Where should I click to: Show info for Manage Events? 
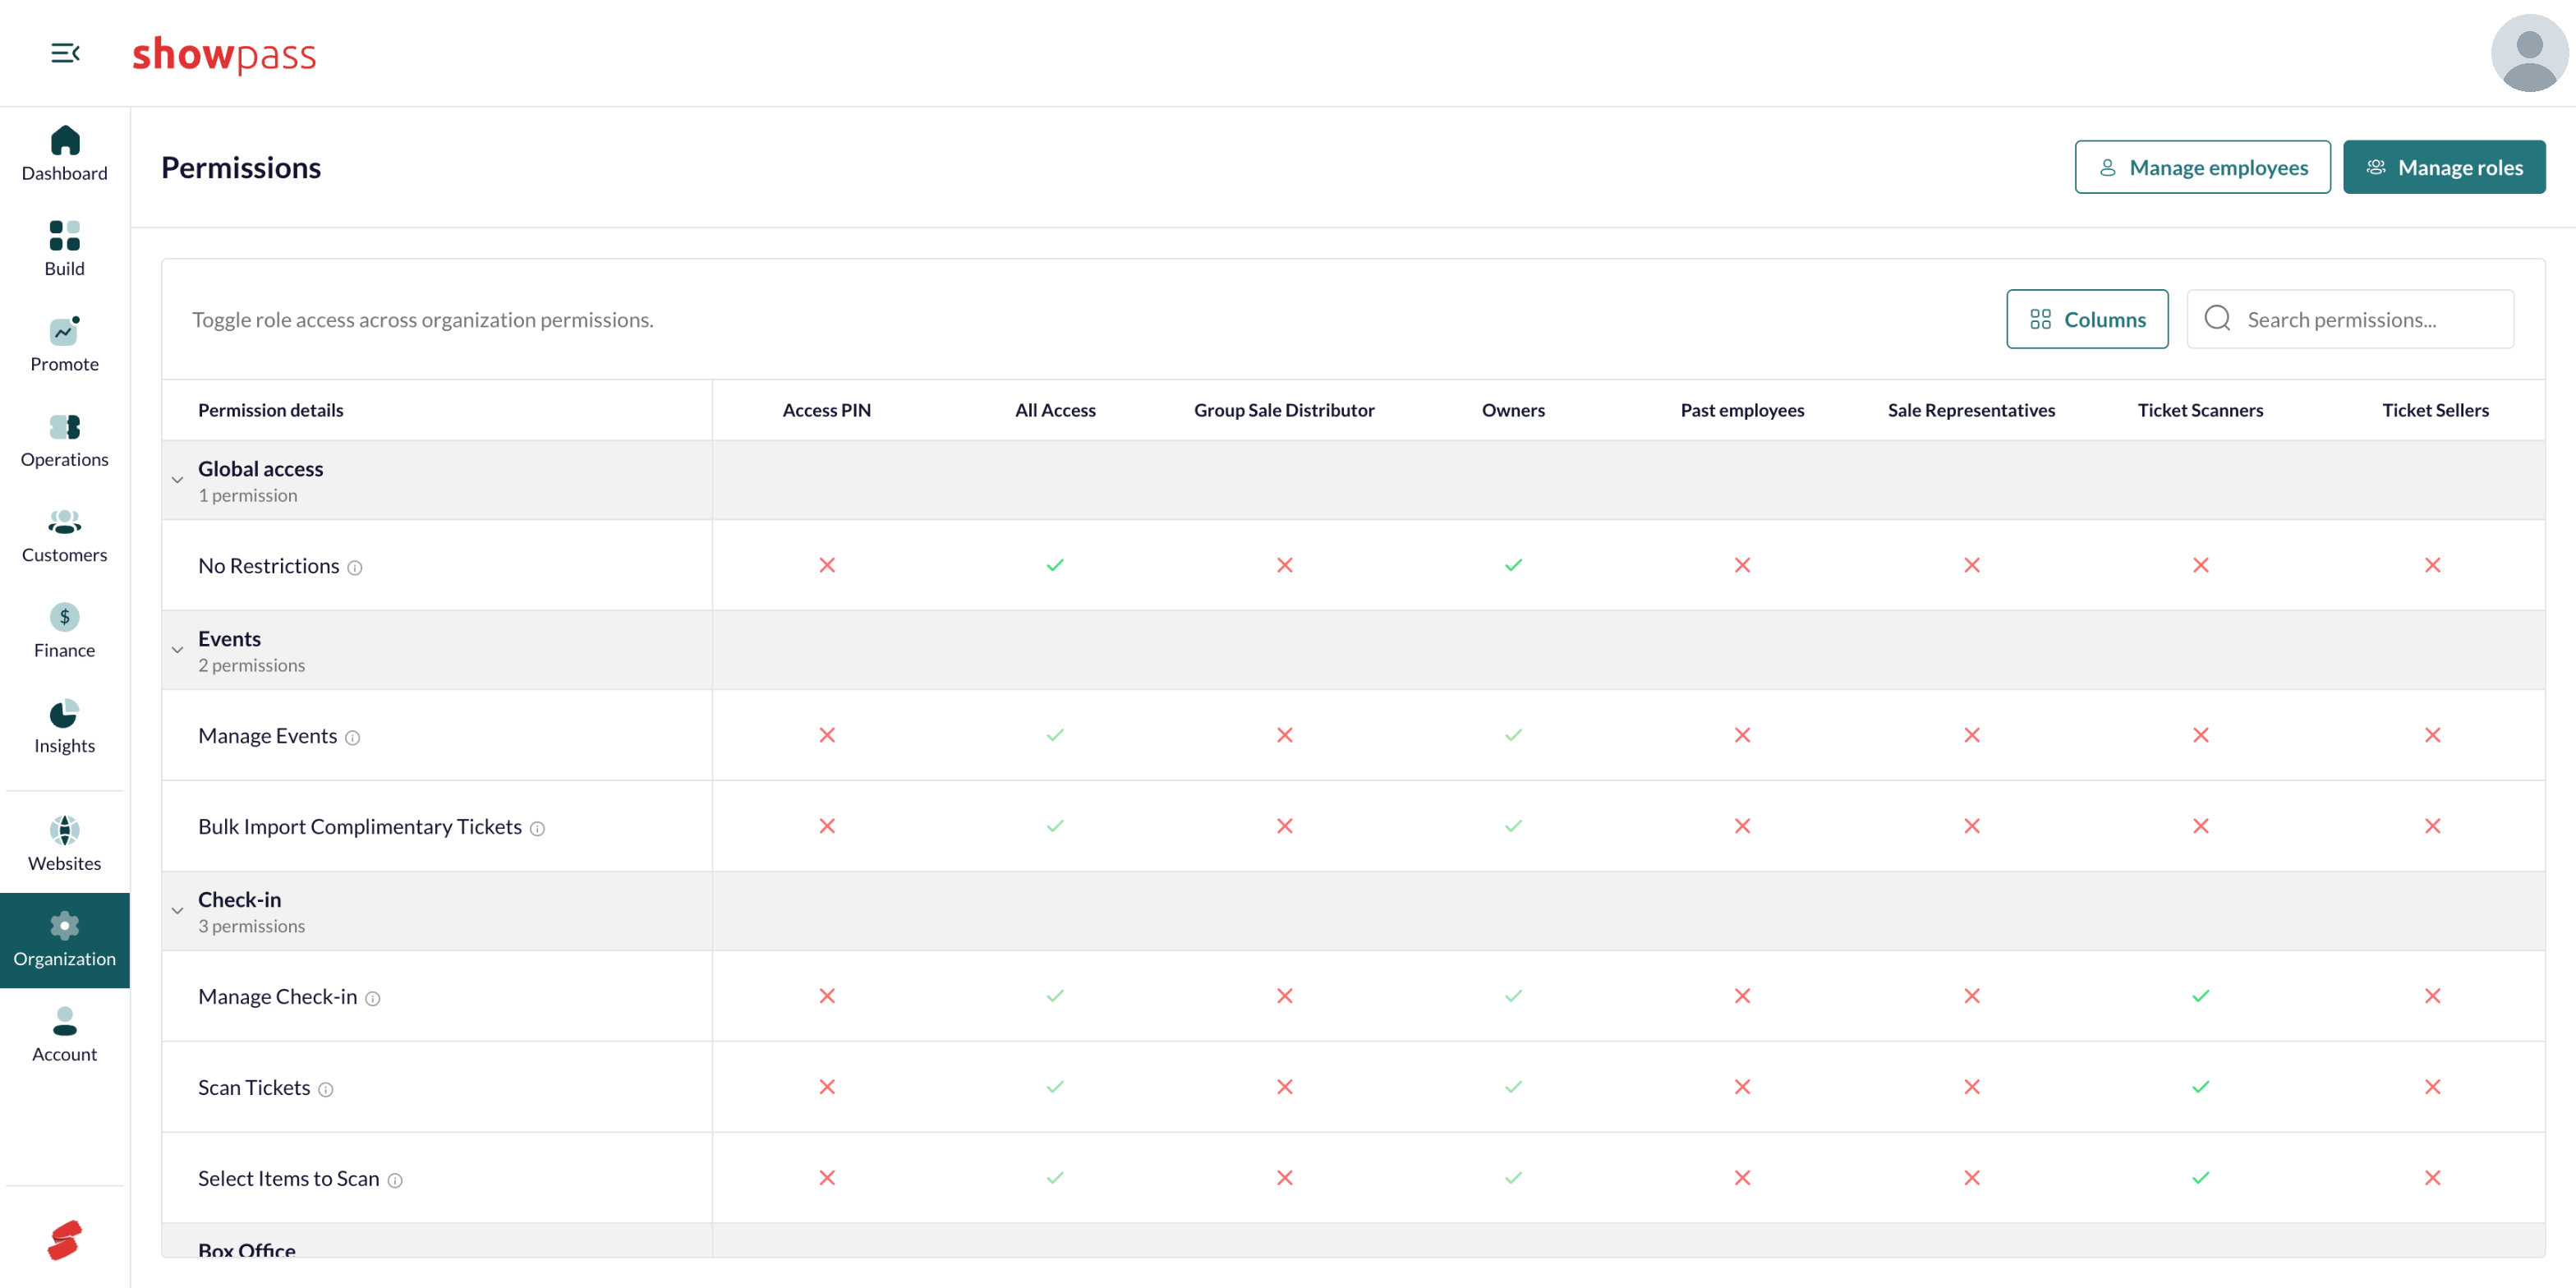(x=352, y=738)
